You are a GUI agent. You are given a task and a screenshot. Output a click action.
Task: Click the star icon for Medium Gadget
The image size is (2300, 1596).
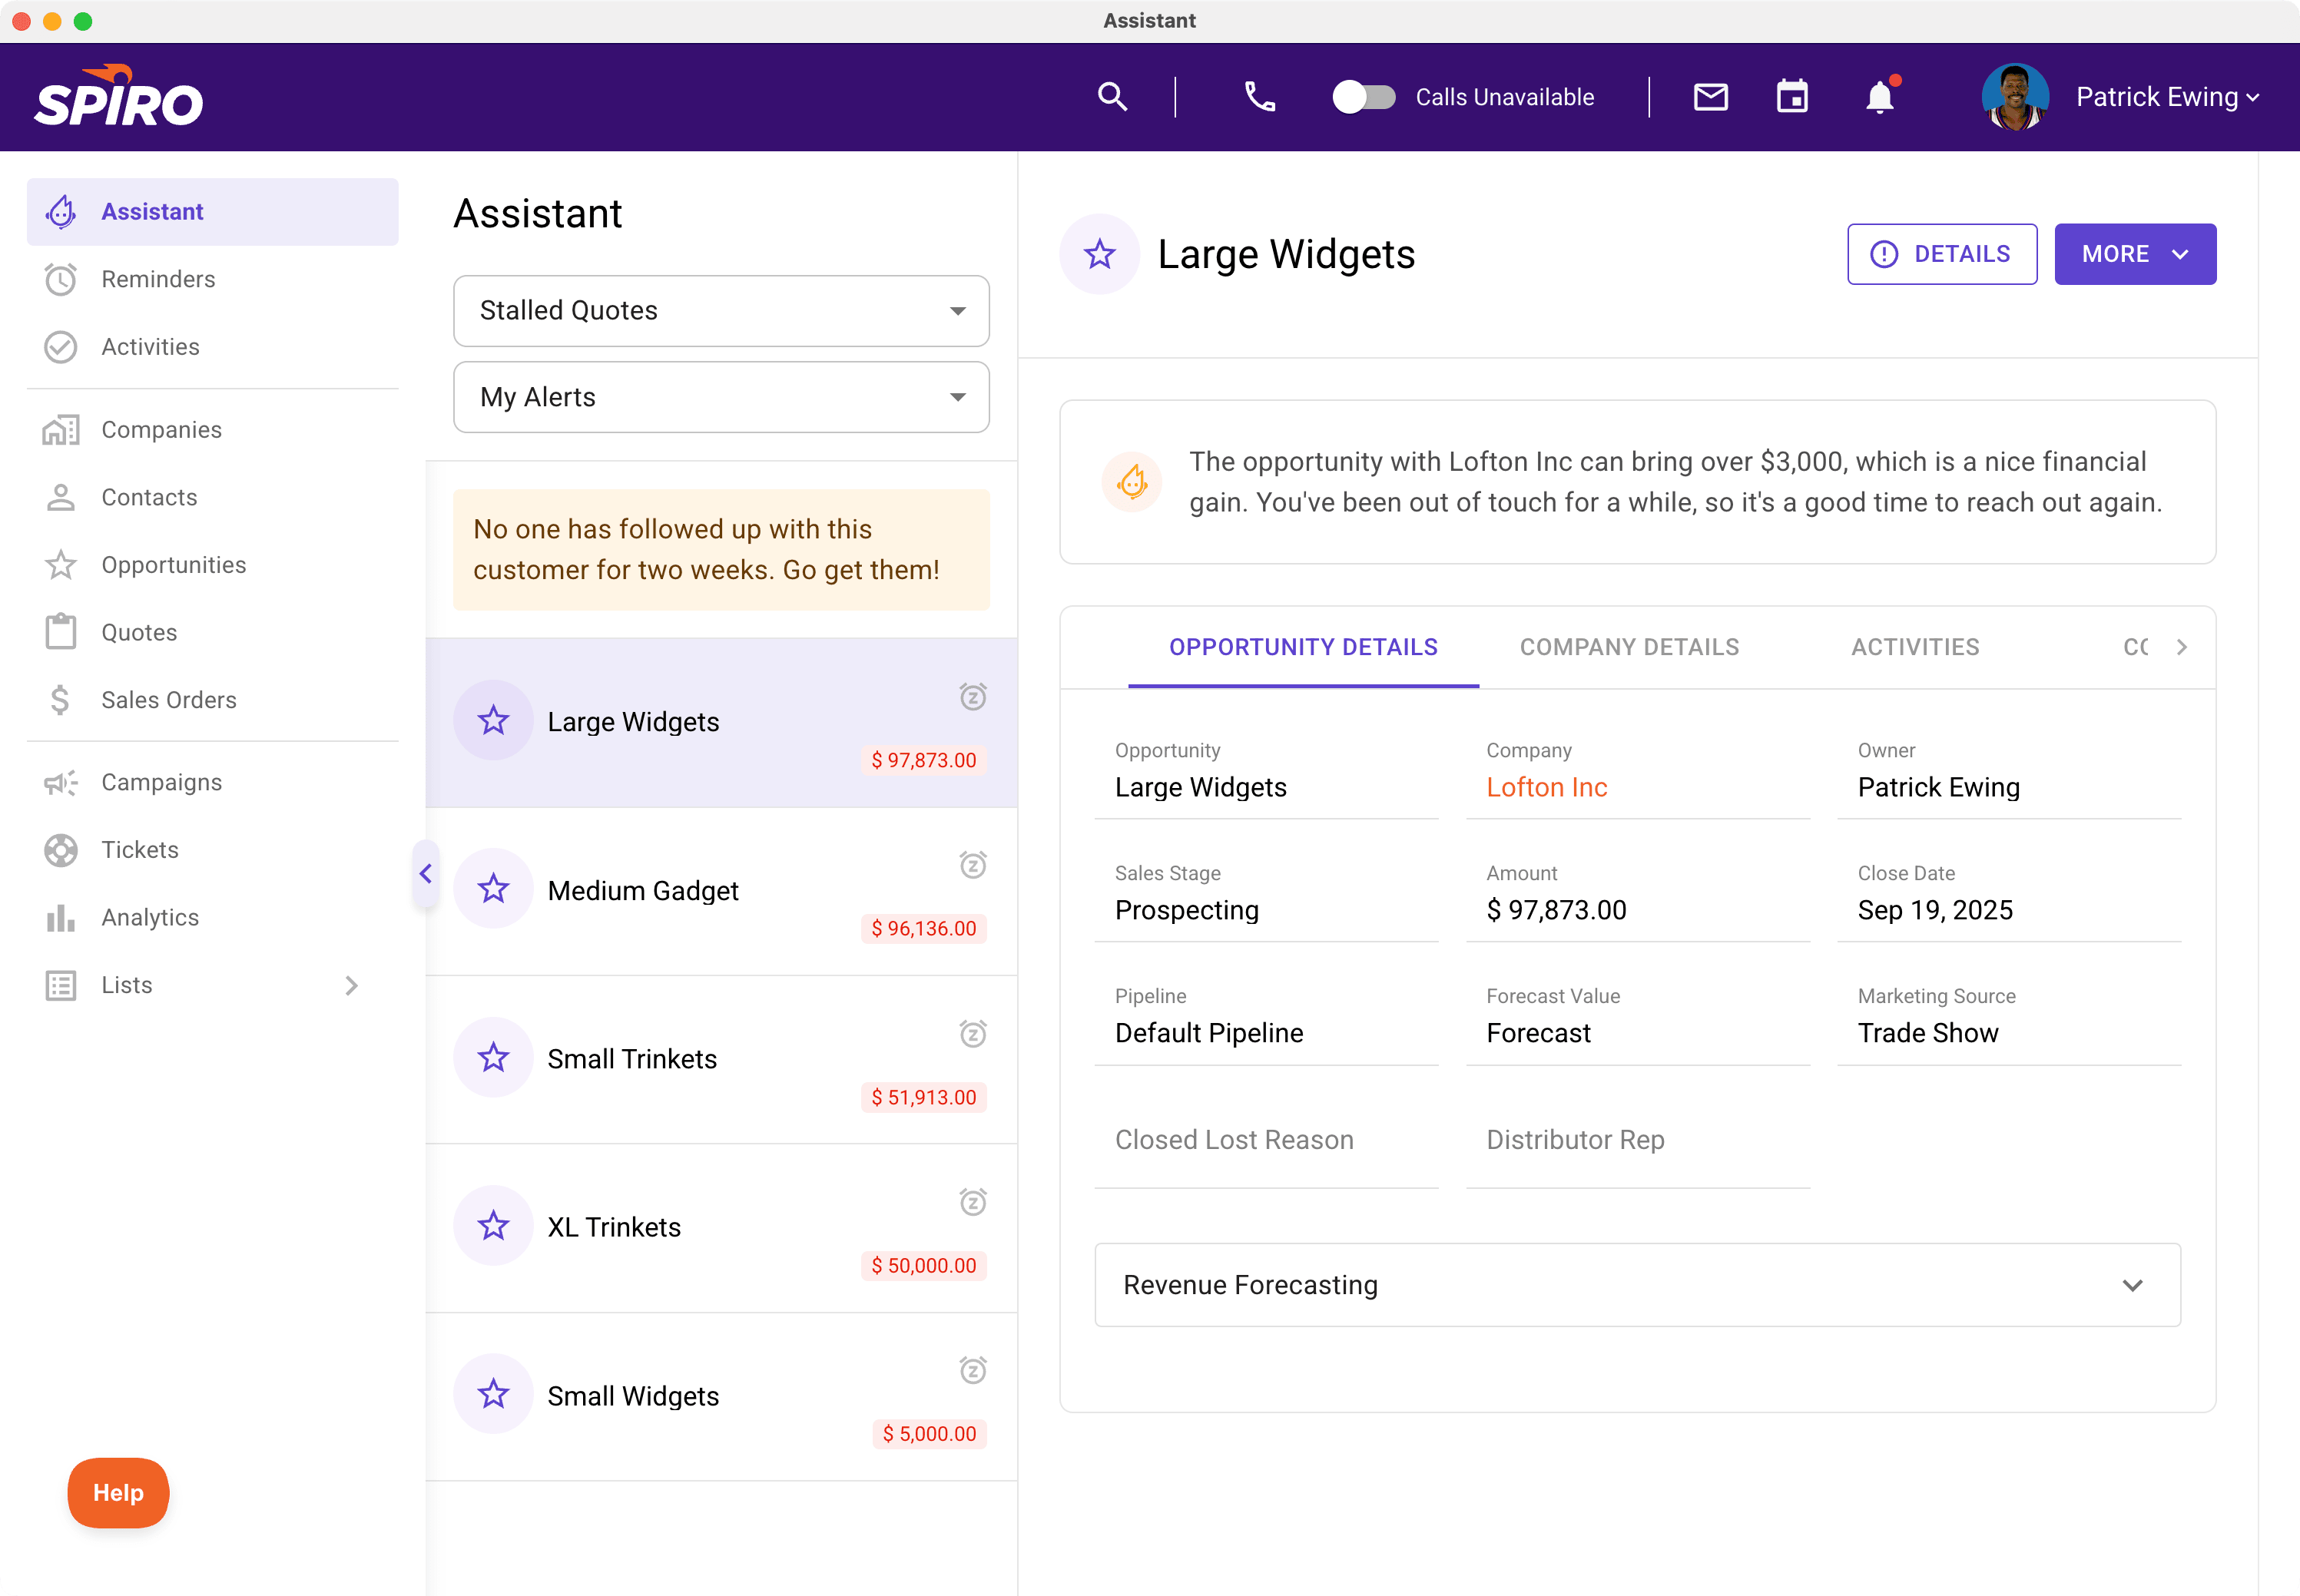(x=493, y=888)
